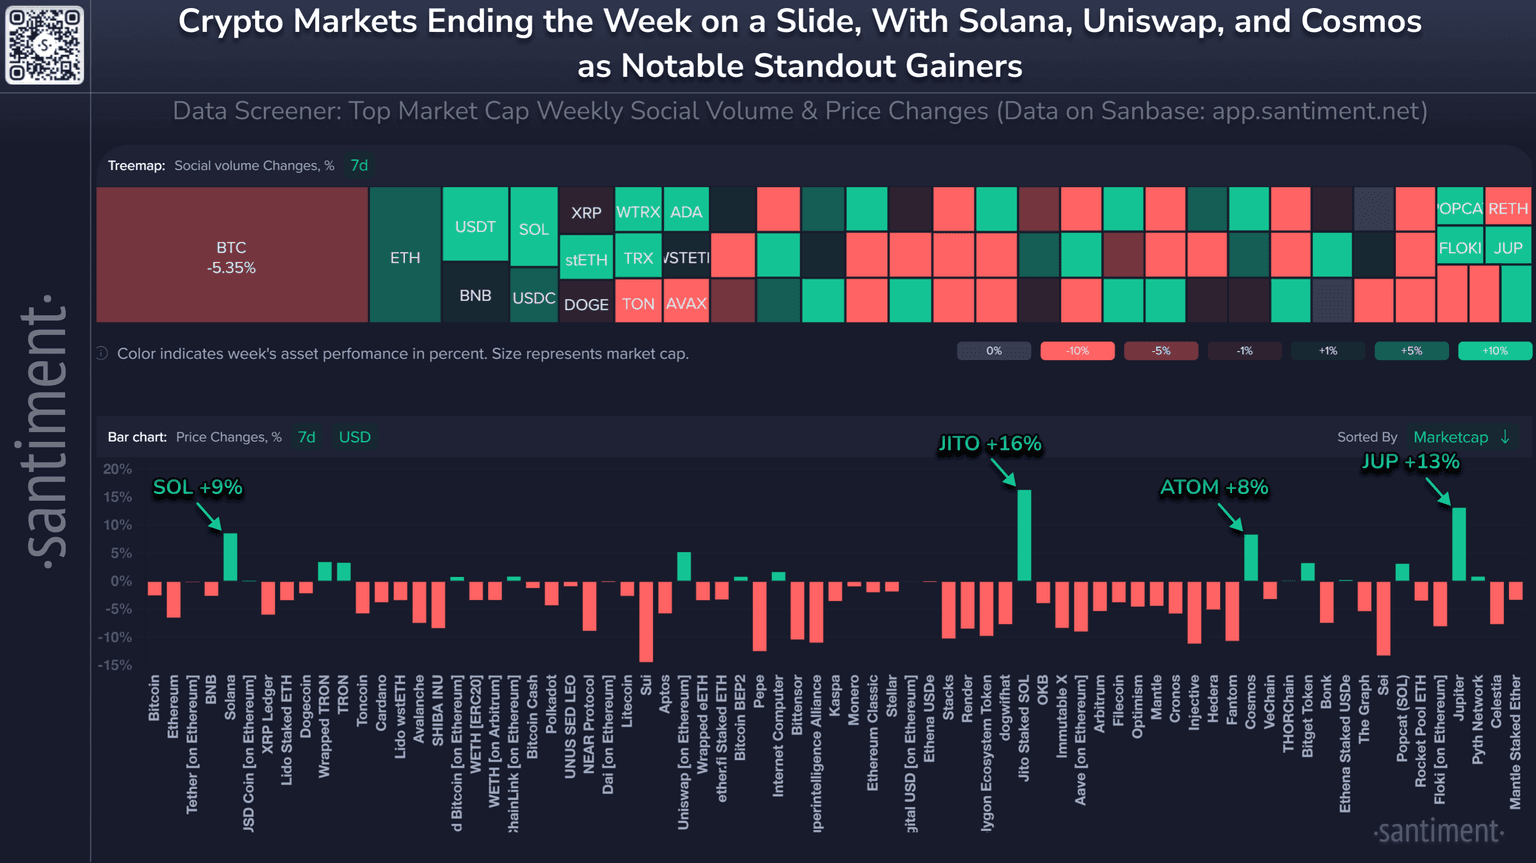1536x863 pixels.
Task: Click the sort direction arrow next to Marketcap
Action: tap(1505, 437)
